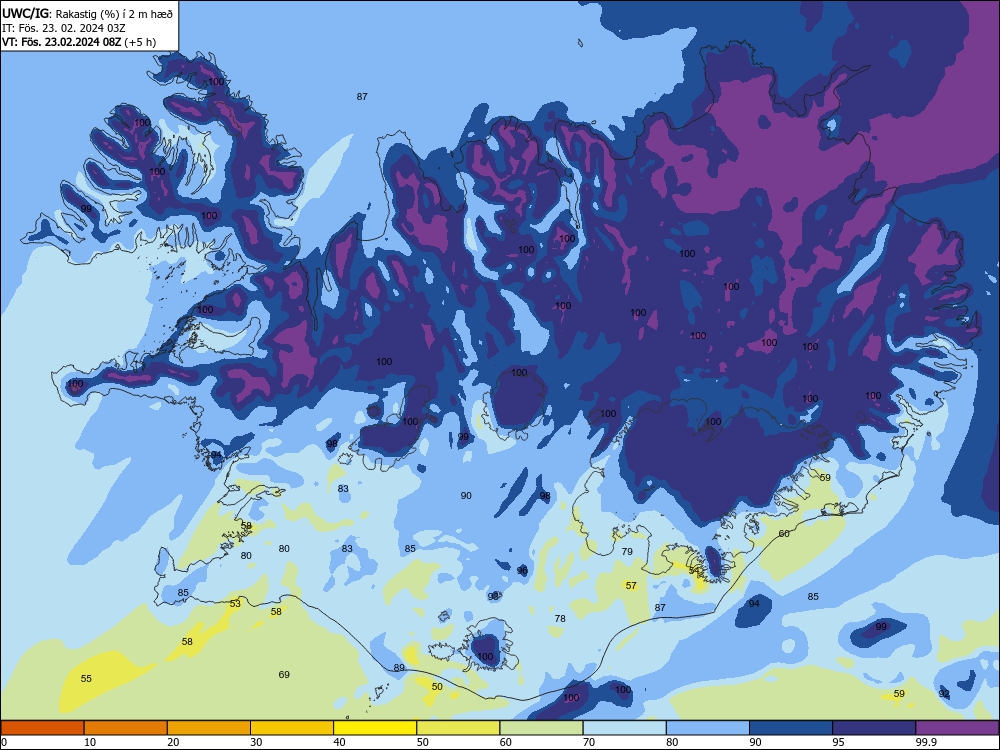Viewport: 1000px width, 750px height.
Task: Select the legend tick label 10
Action: pyautogui.click(x=90, y=742)
